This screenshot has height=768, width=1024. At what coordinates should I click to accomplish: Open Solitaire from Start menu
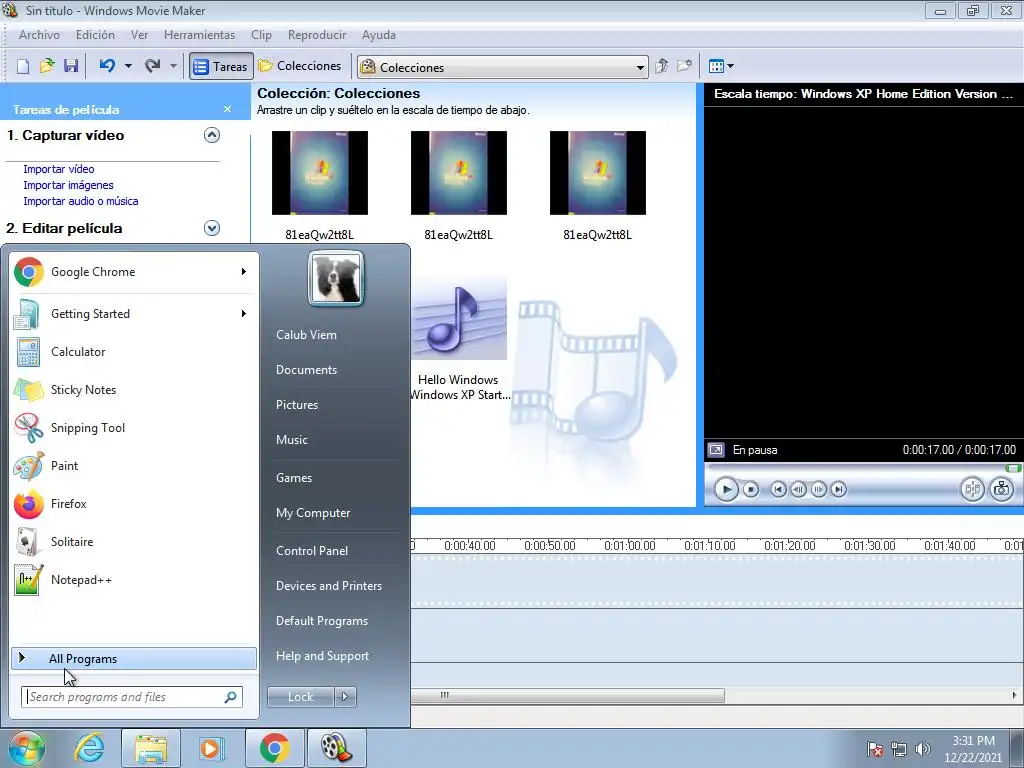[134, 542]
